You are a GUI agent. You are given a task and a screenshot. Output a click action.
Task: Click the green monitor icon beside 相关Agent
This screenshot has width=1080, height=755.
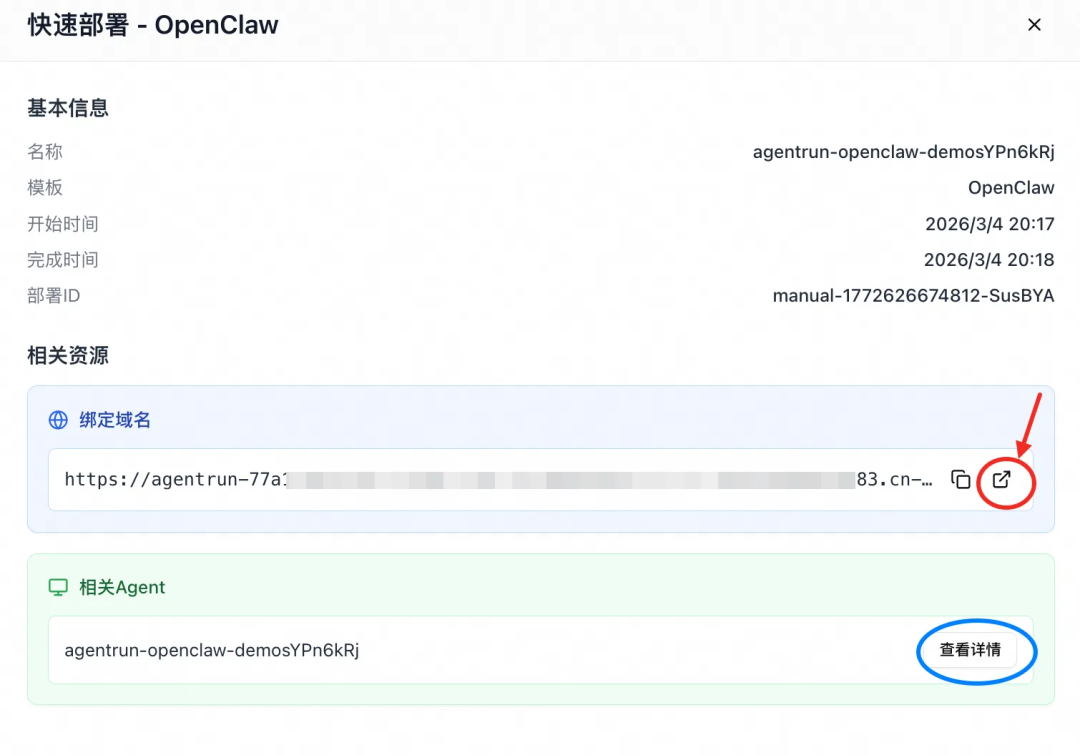coord(59,587)
